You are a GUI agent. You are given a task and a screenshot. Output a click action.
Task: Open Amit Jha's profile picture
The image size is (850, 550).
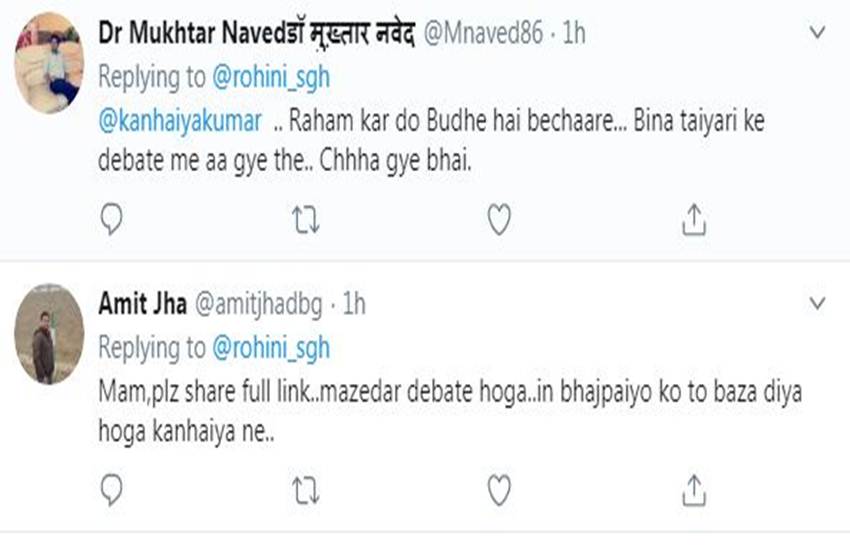49,334
